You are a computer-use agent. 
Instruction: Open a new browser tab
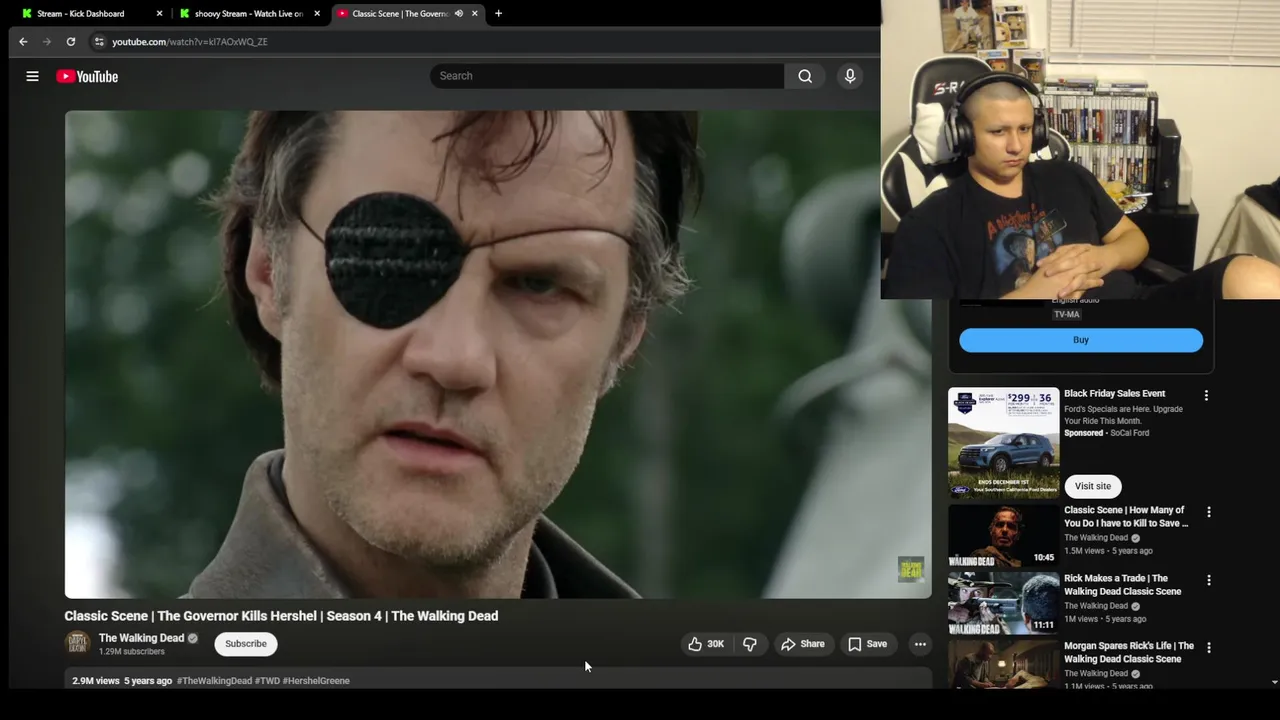pyautogui.click(x=498, y=14)
